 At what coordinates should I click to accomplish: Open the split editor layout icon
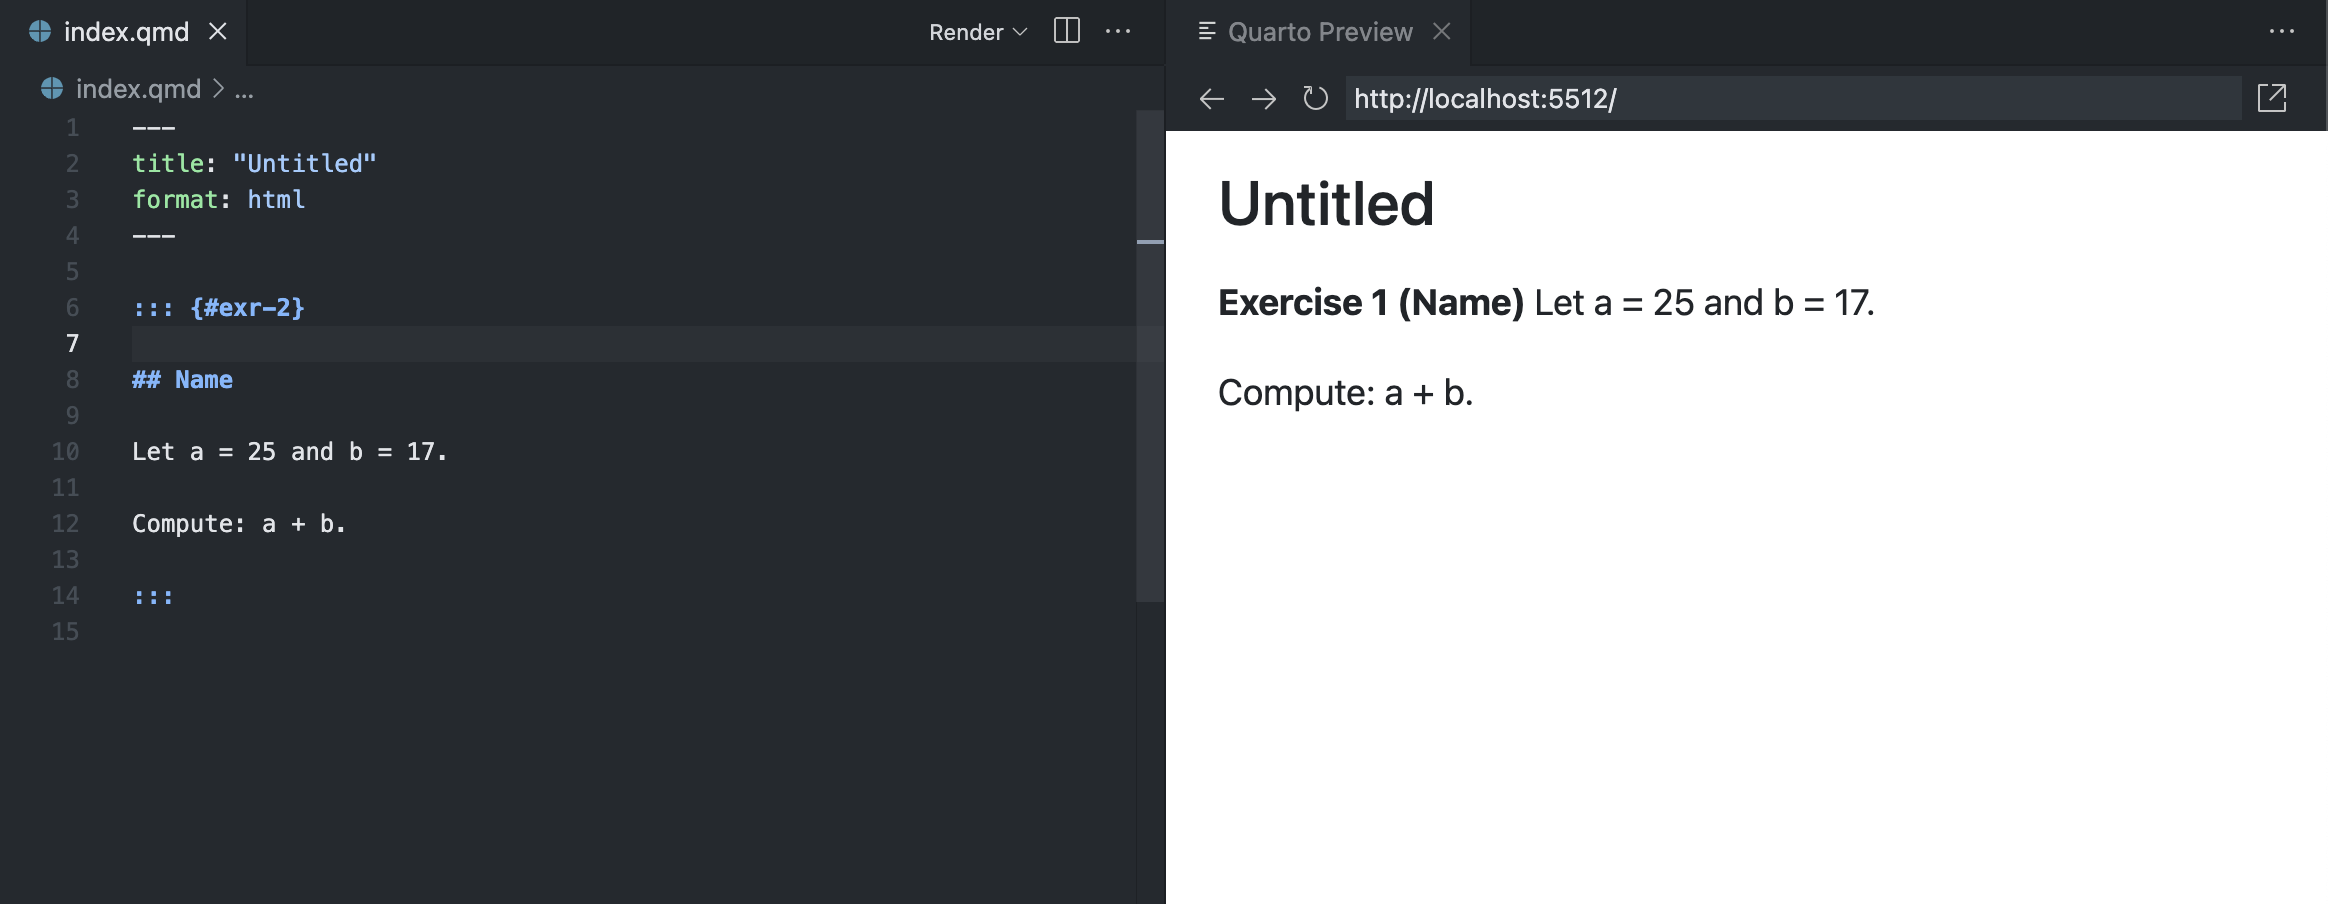pyautogui.click(x=1066, y=31)
